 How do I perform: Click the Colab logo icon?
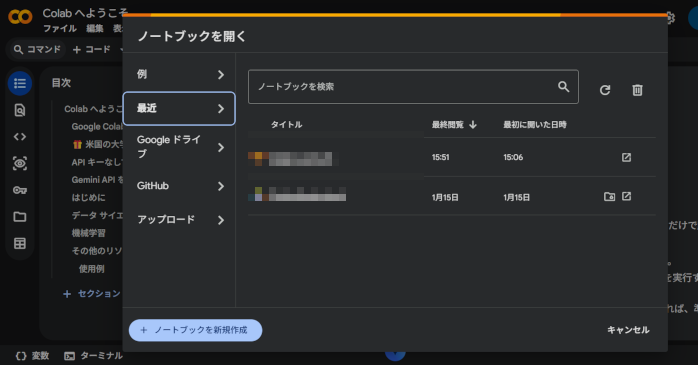click(20, 16)
